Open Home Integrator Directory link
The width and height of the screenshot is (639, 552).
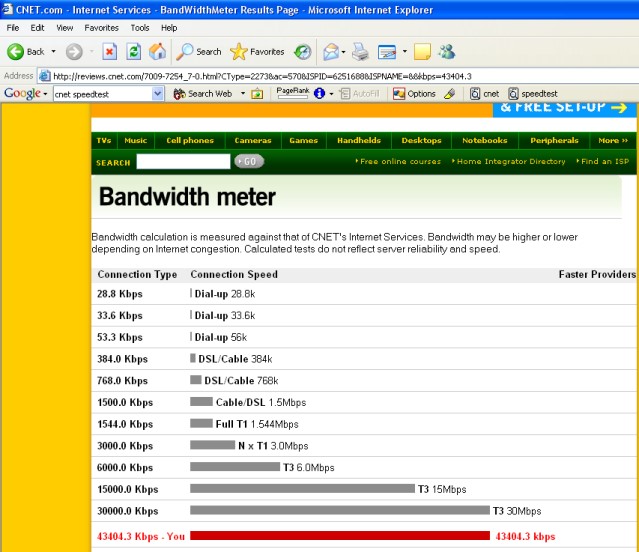(509, 161)
